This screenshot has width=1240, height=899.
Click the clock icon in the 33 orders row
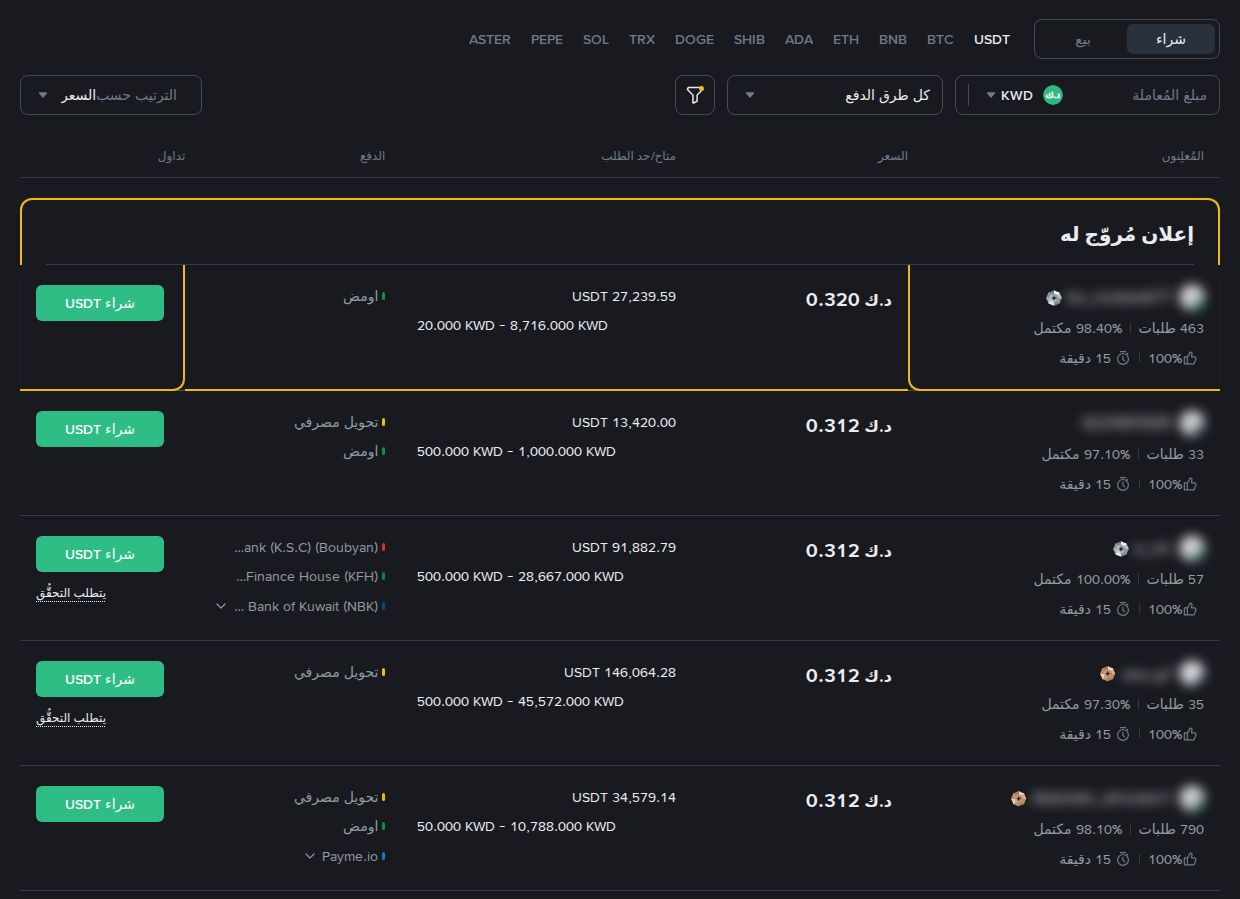(x=1123, y=484)
